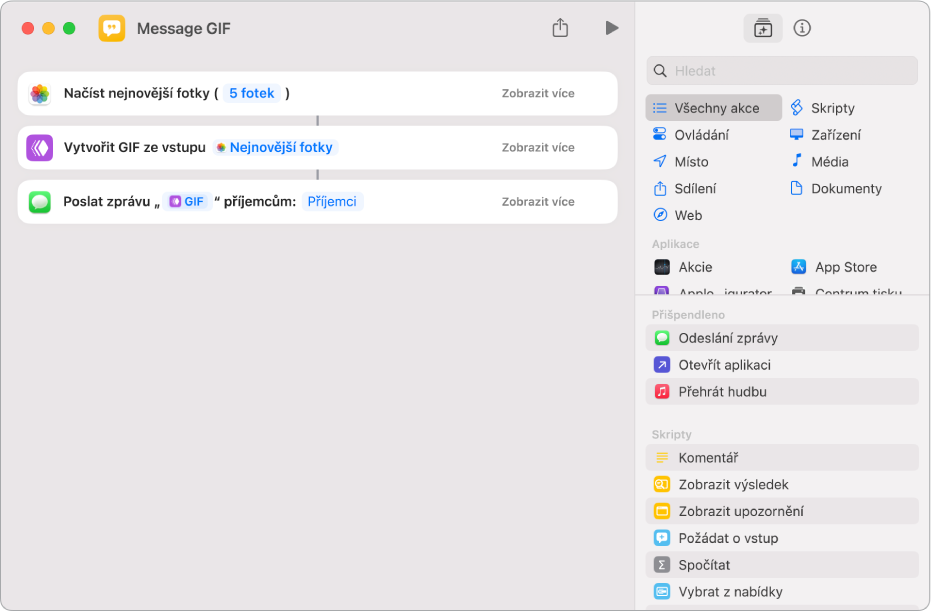Expand the GIF action with Zobrazit více

(538, 148)
